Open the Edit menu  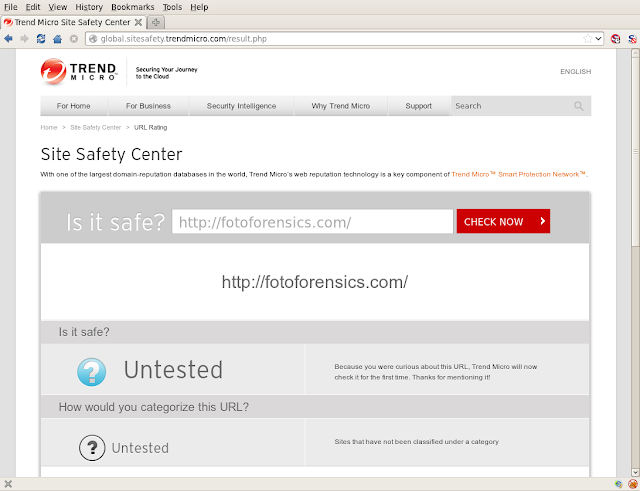coord(33,7)
